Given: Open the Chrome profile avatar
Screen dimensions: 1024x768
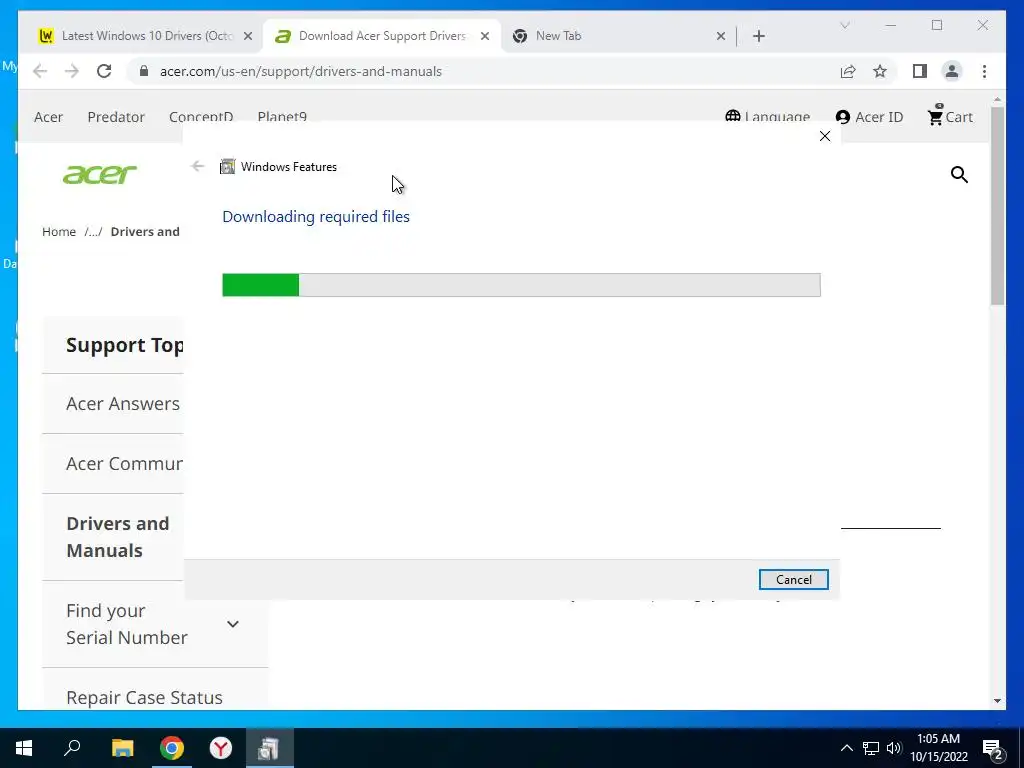Looking at the screenshot, I should click(952, 71).
